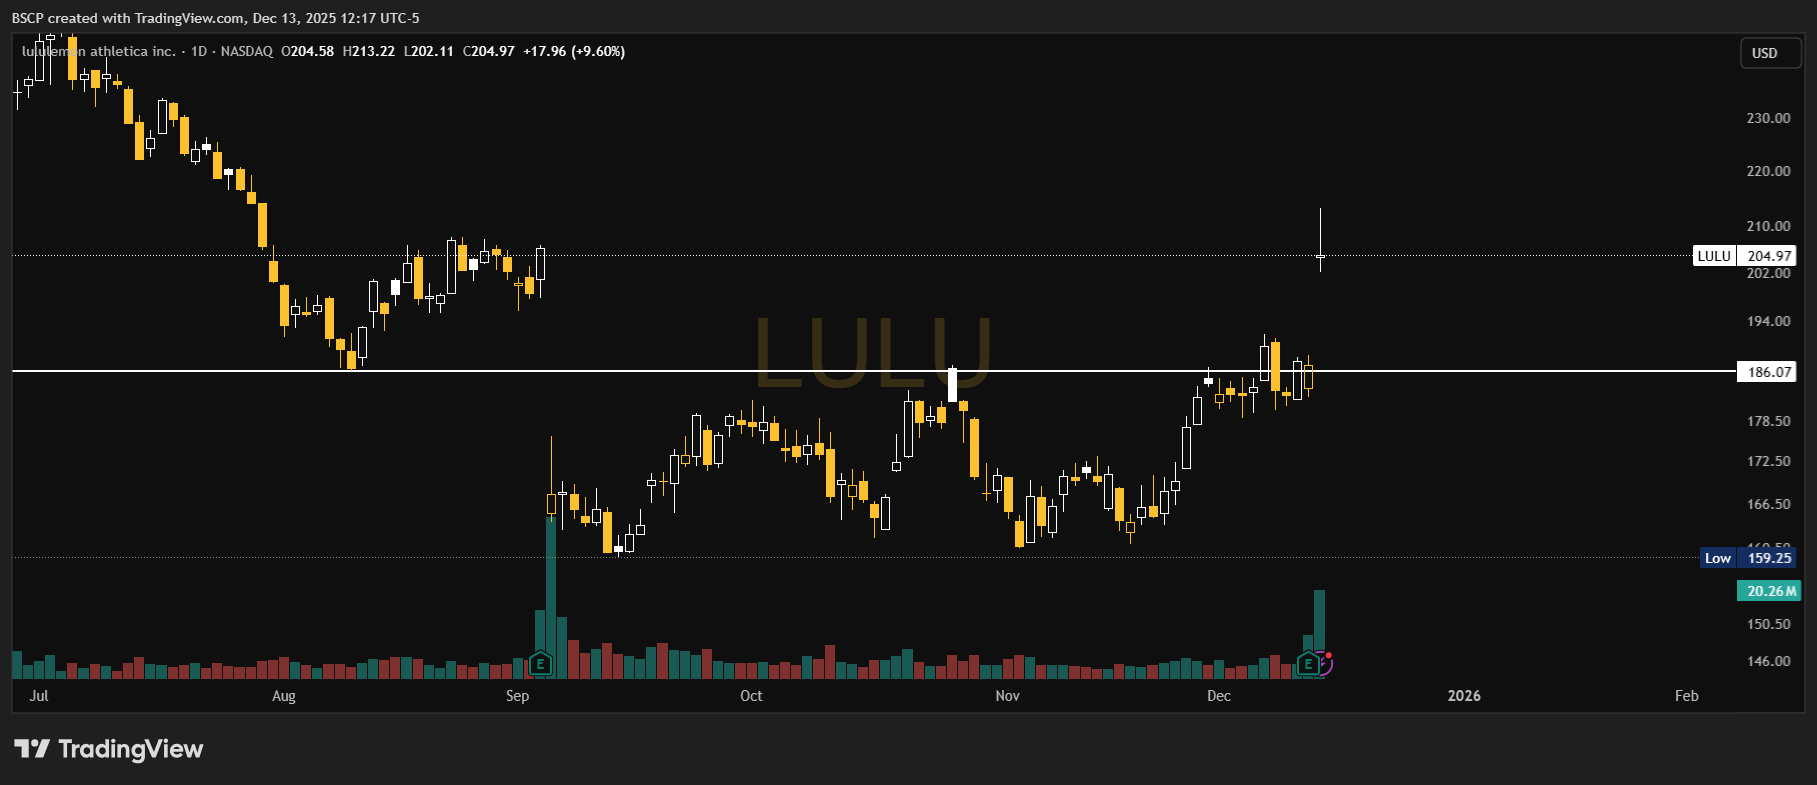Click the 20.26 M volume label
Viewport: 1817px width, 785px height.
pyautogui.click(x=1771, y=591)
